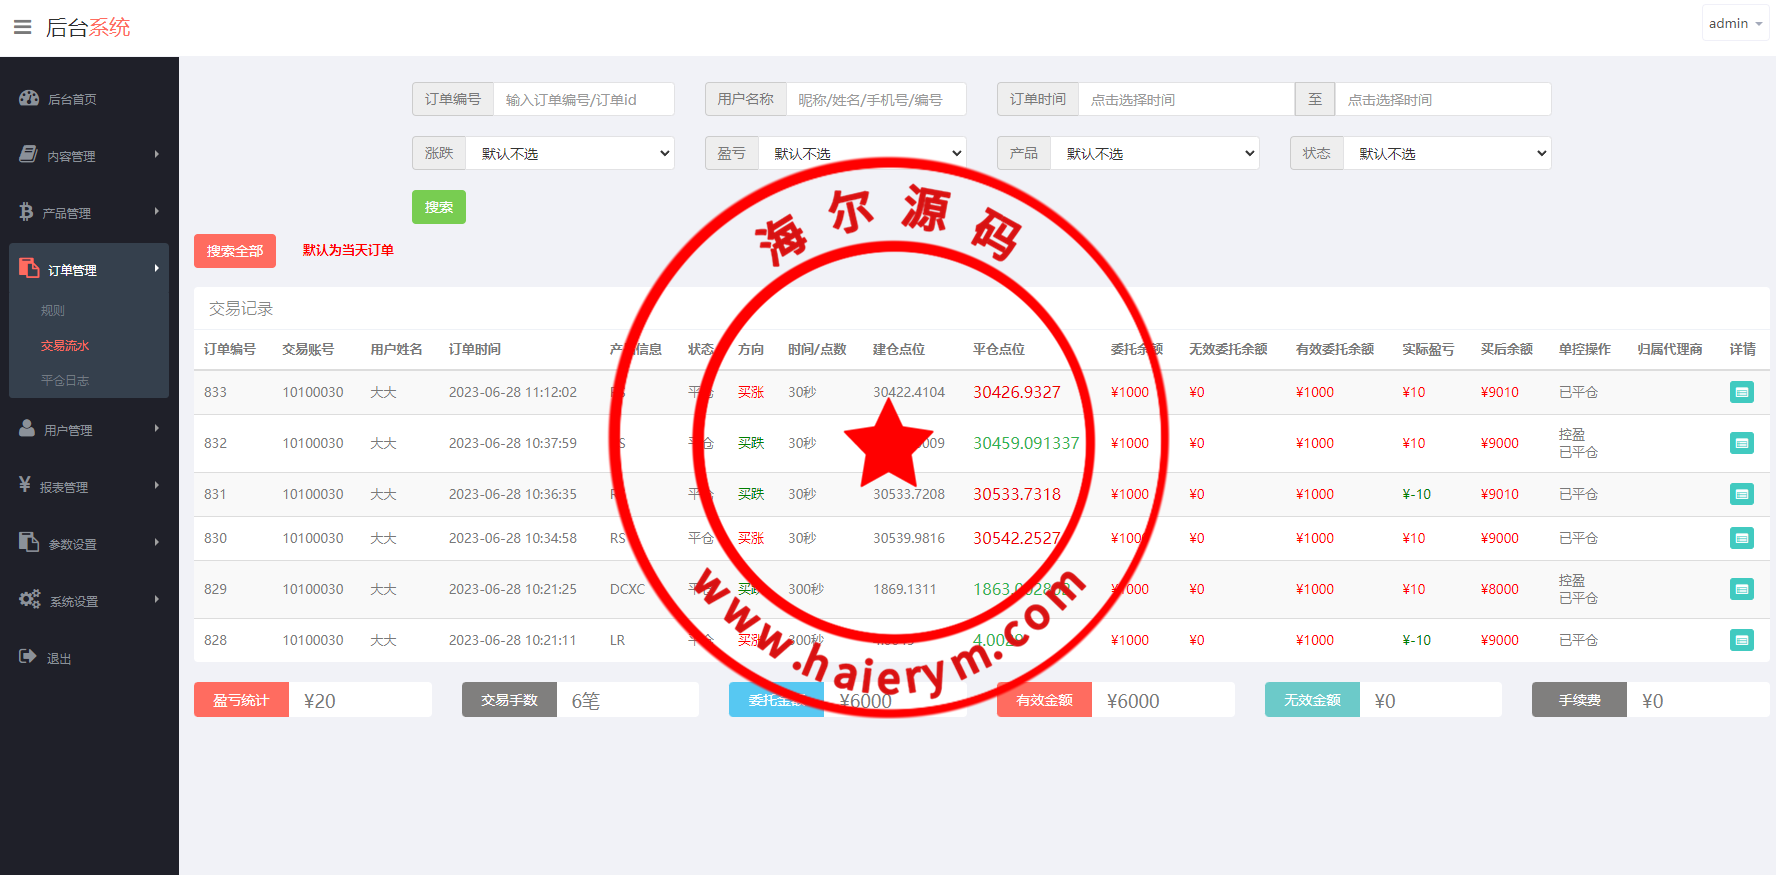The image size is (1776, 875).
Task: Show details icon for order 828
Action: point(1741,640)
